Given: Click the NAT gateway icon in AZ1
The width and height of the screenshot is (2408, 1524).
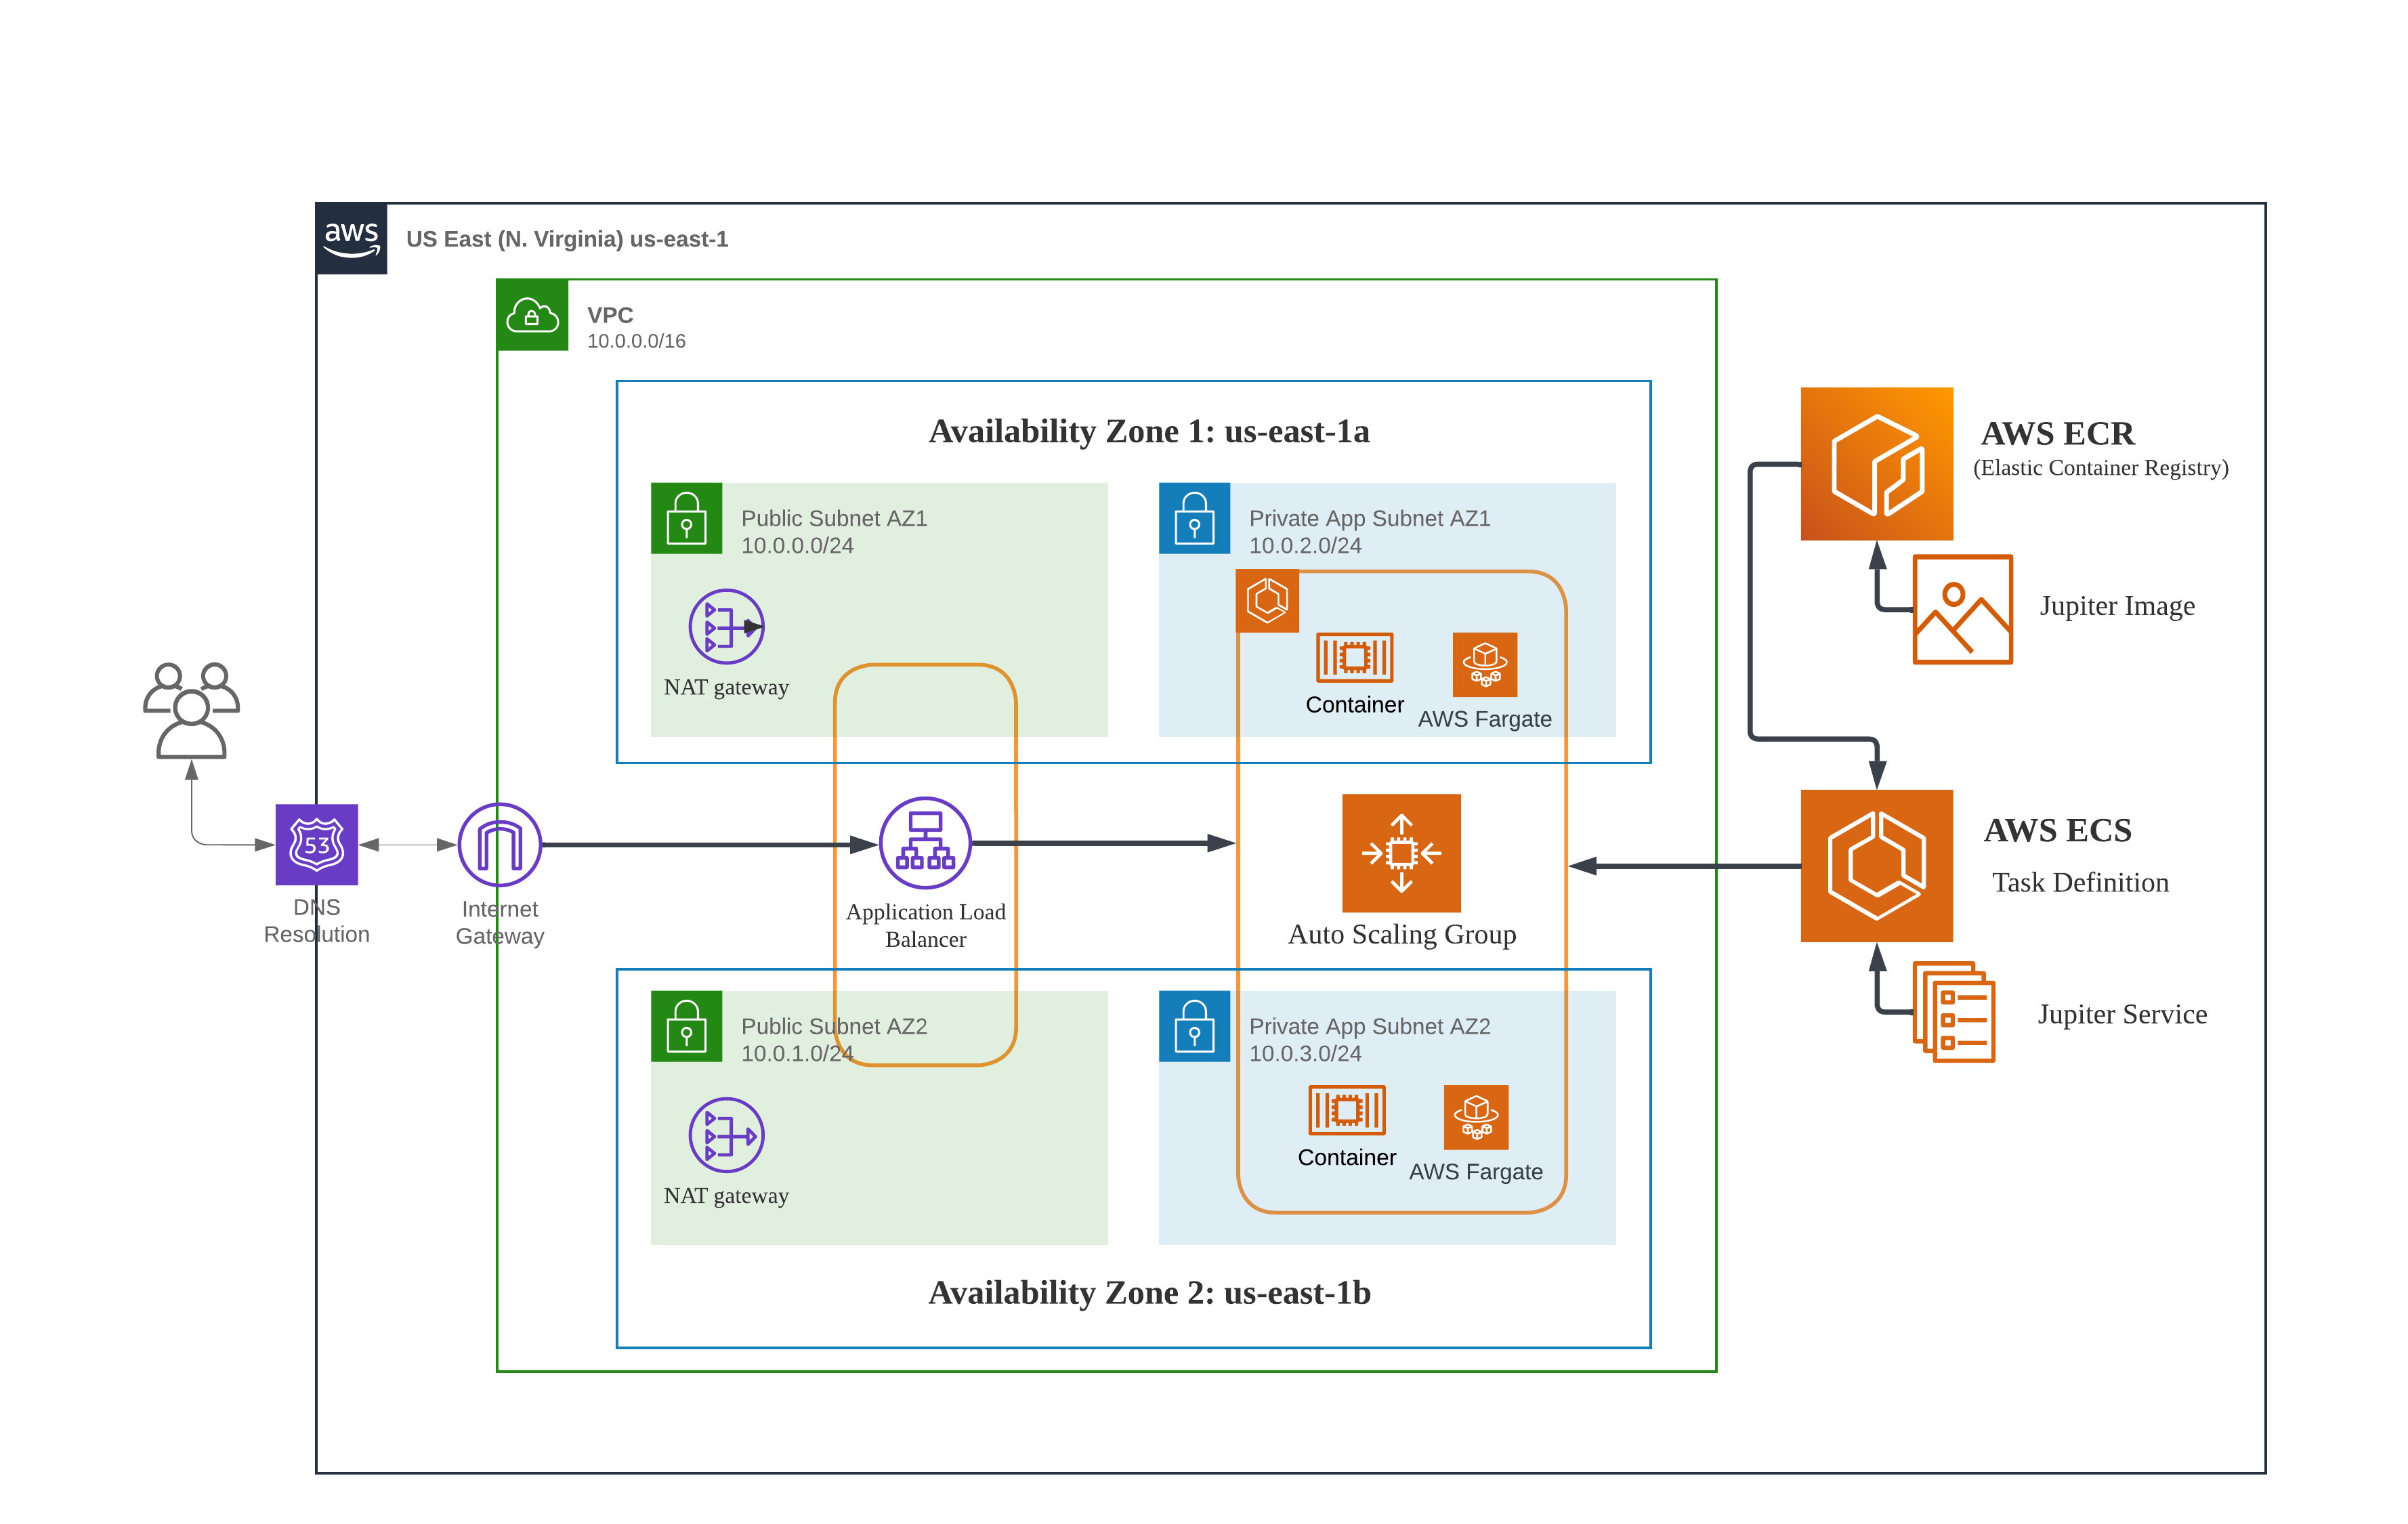Looking at the screenshot, I should pos(726,626).
